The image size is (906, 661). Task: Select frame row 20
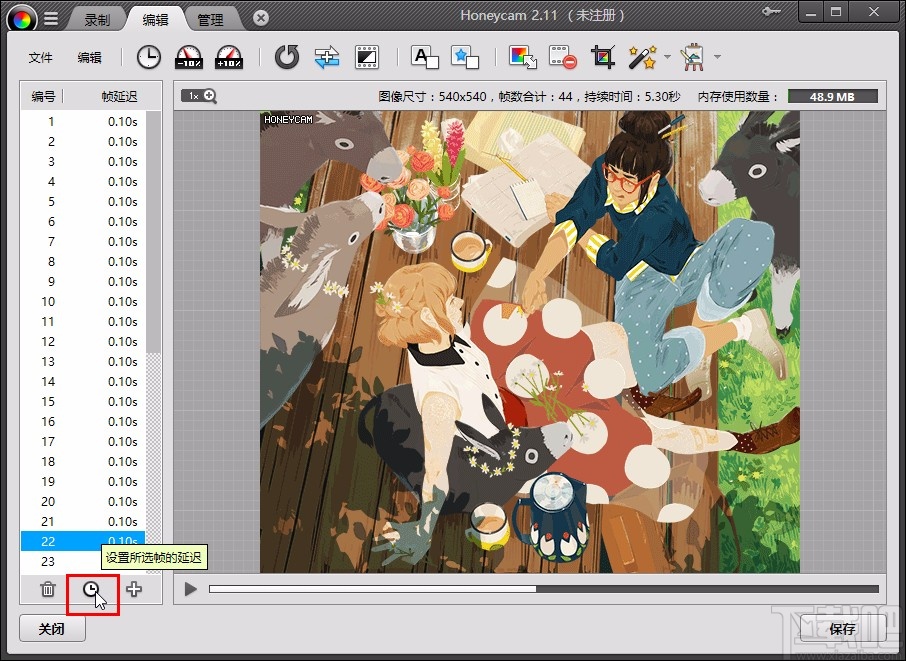tap(83, 502)
